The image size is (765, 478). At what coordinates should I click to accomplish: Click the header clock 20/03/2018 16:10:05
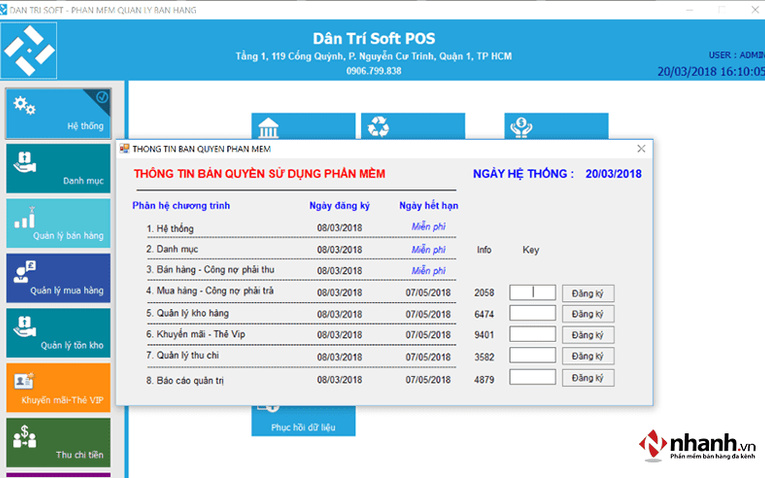pyautogui.click(x=711, y=72)
